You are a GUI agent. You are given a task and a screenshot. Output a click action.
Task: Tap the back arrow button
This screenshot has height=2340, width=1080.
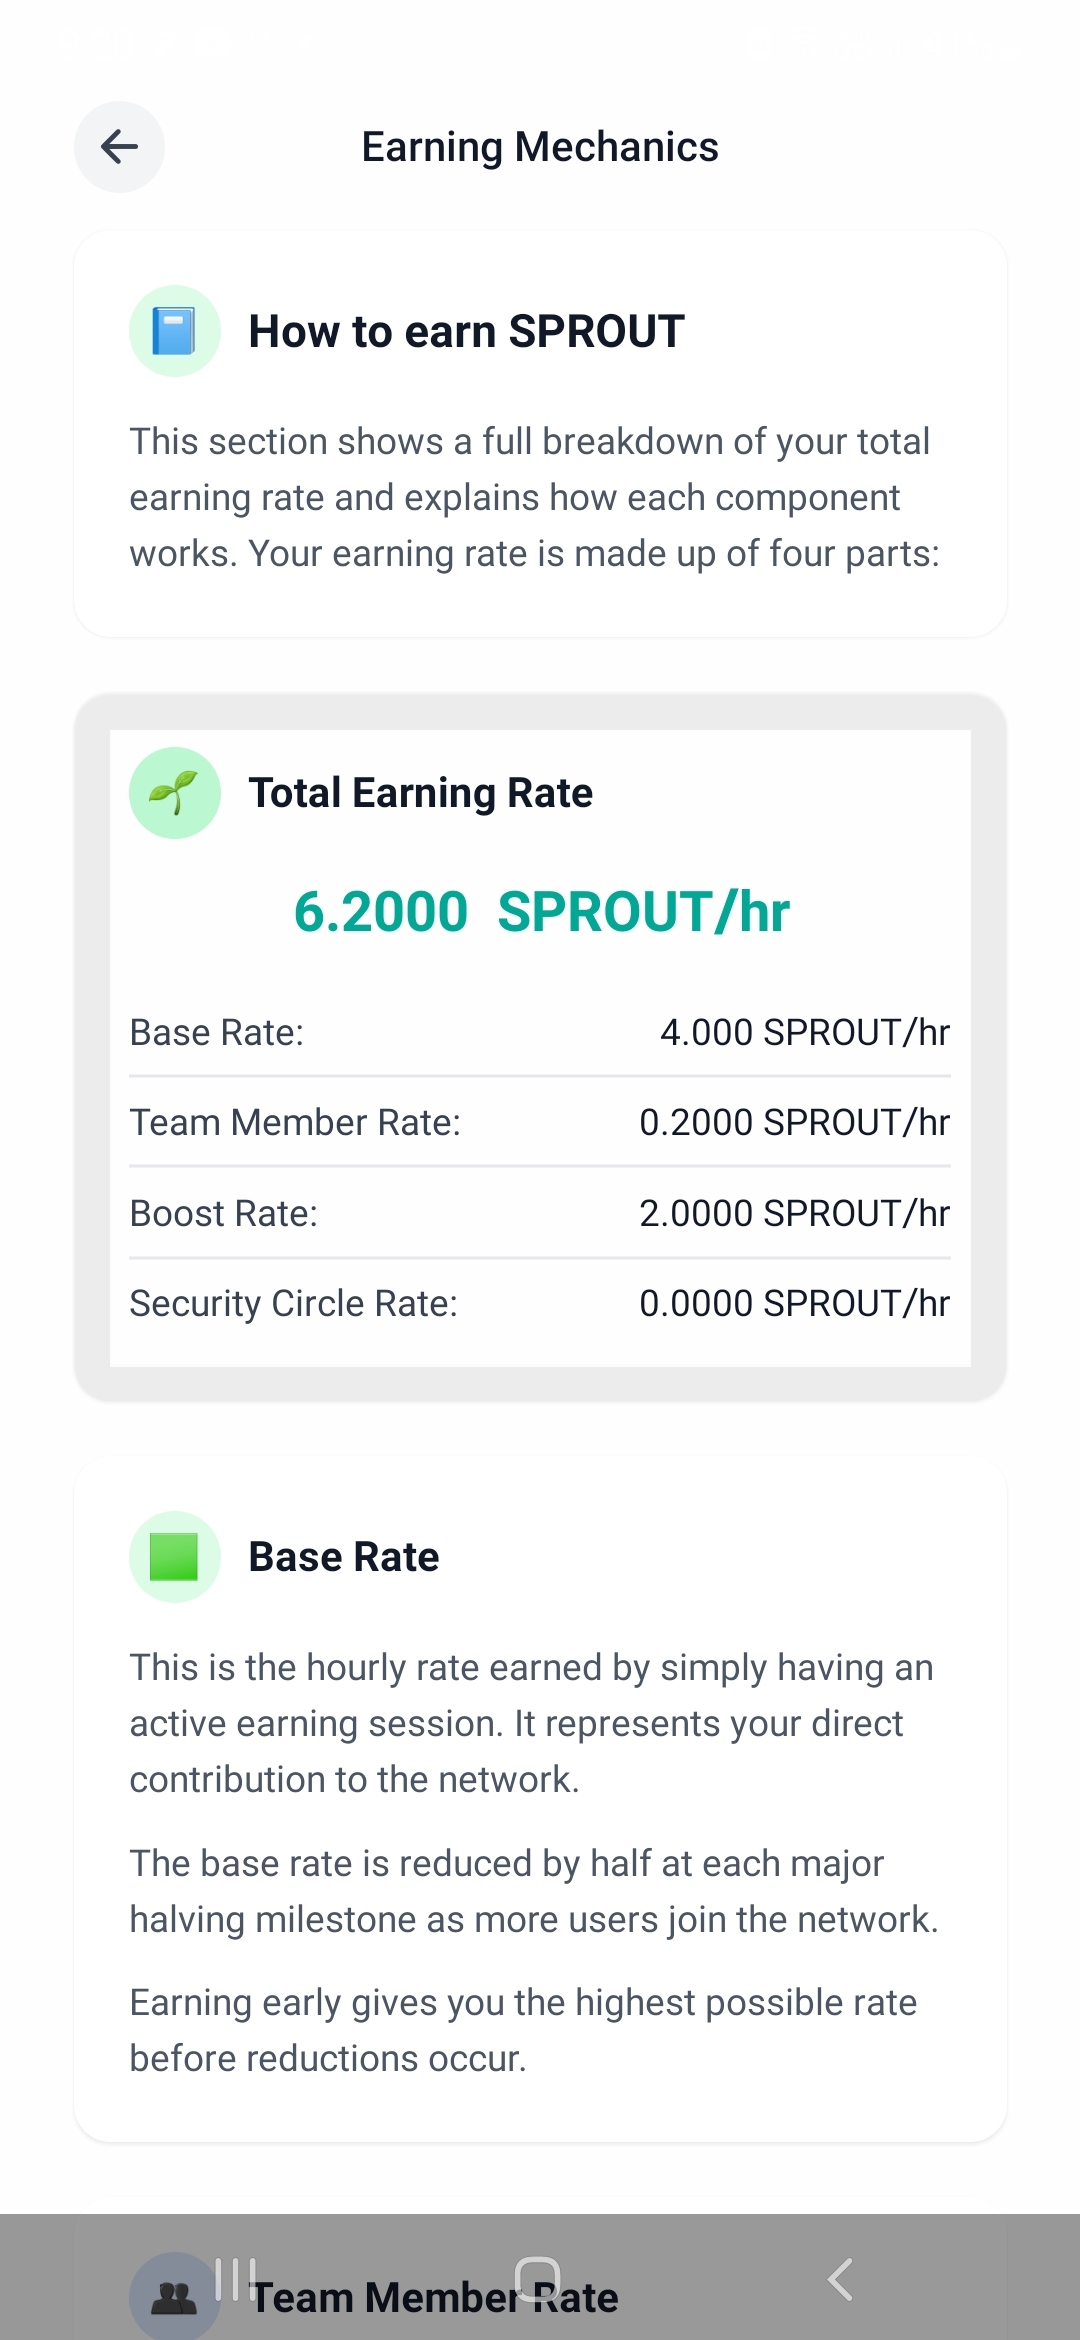pyautogui.click(x=119, y=147)
